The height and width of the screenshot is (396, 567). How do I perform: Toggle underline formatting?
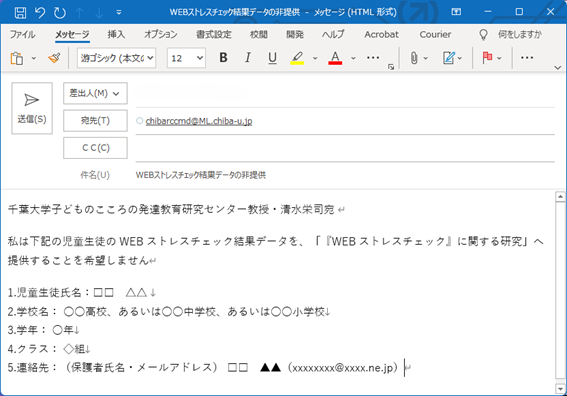point(272,58)
